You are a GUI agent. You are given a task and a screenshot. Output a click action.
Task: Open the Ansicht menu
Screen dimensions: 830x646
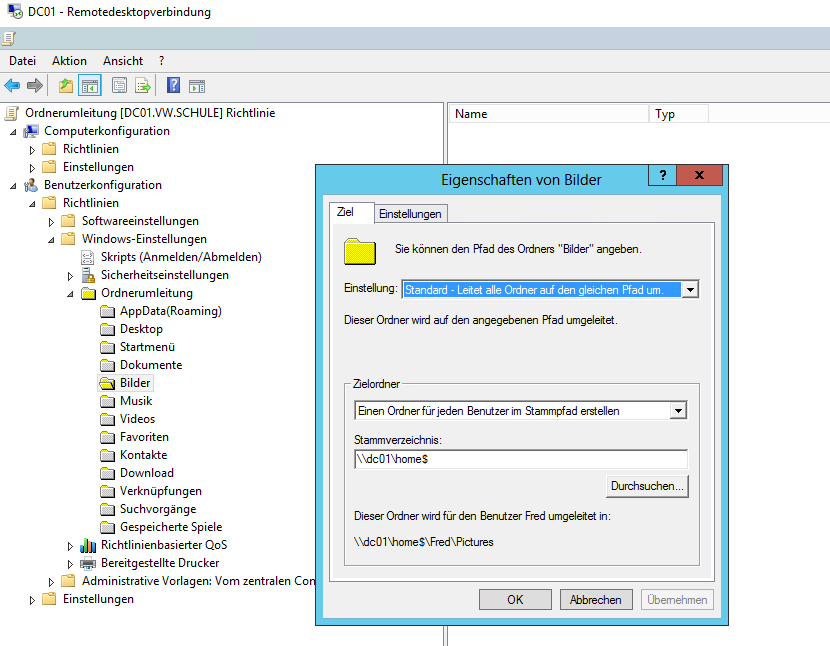(122, 61)
